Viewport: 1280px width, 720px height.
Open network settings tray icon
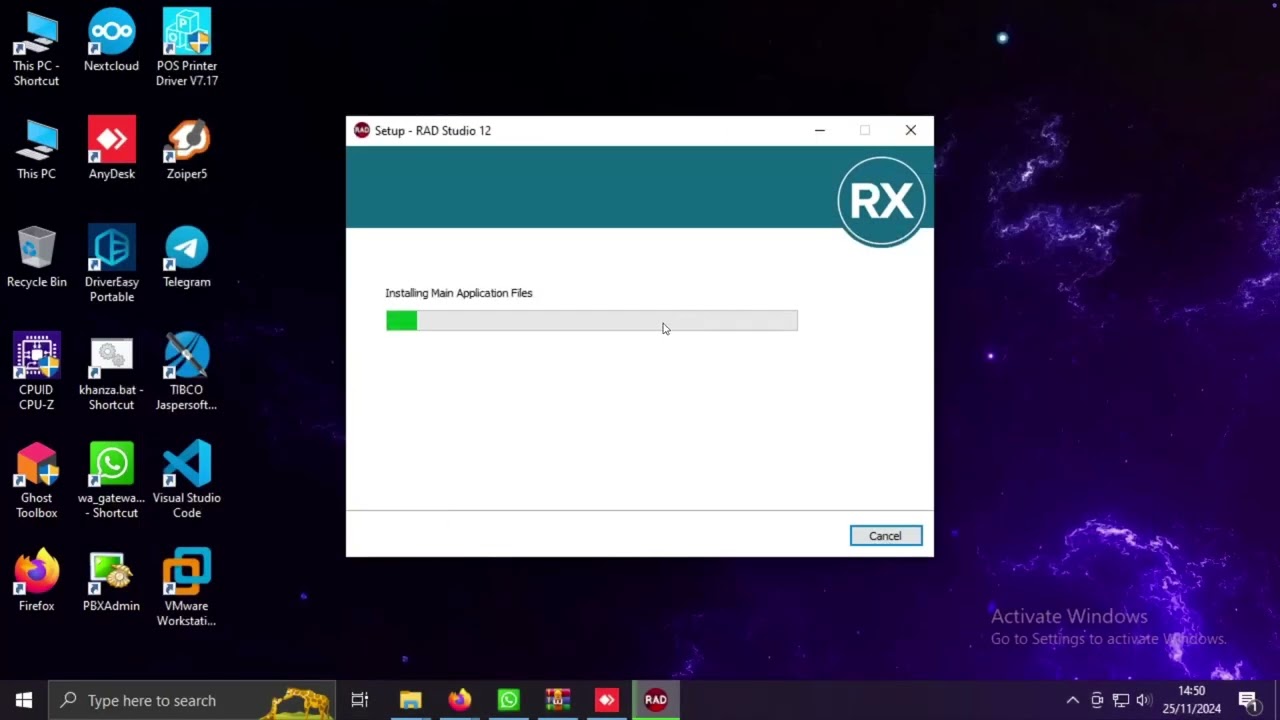1121,700
